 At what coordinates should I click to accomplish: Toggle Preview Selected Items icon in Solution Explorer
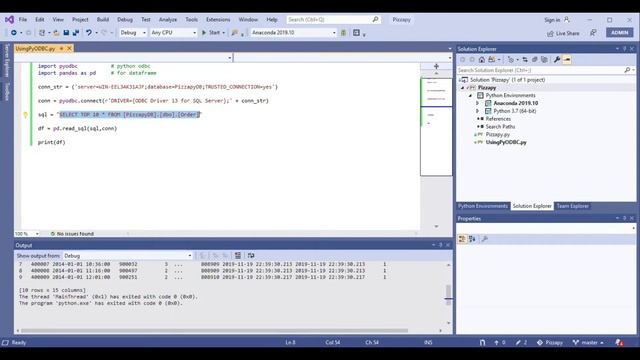567,60
